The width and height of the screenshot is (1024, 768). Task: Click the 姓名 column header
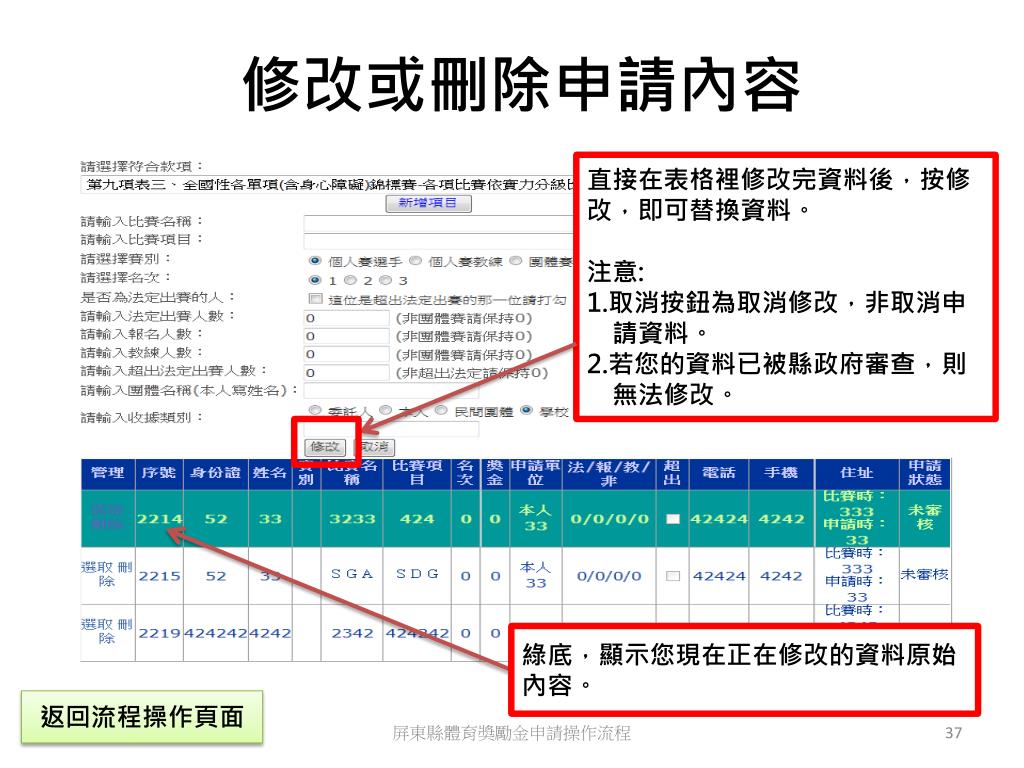(270, 473)
